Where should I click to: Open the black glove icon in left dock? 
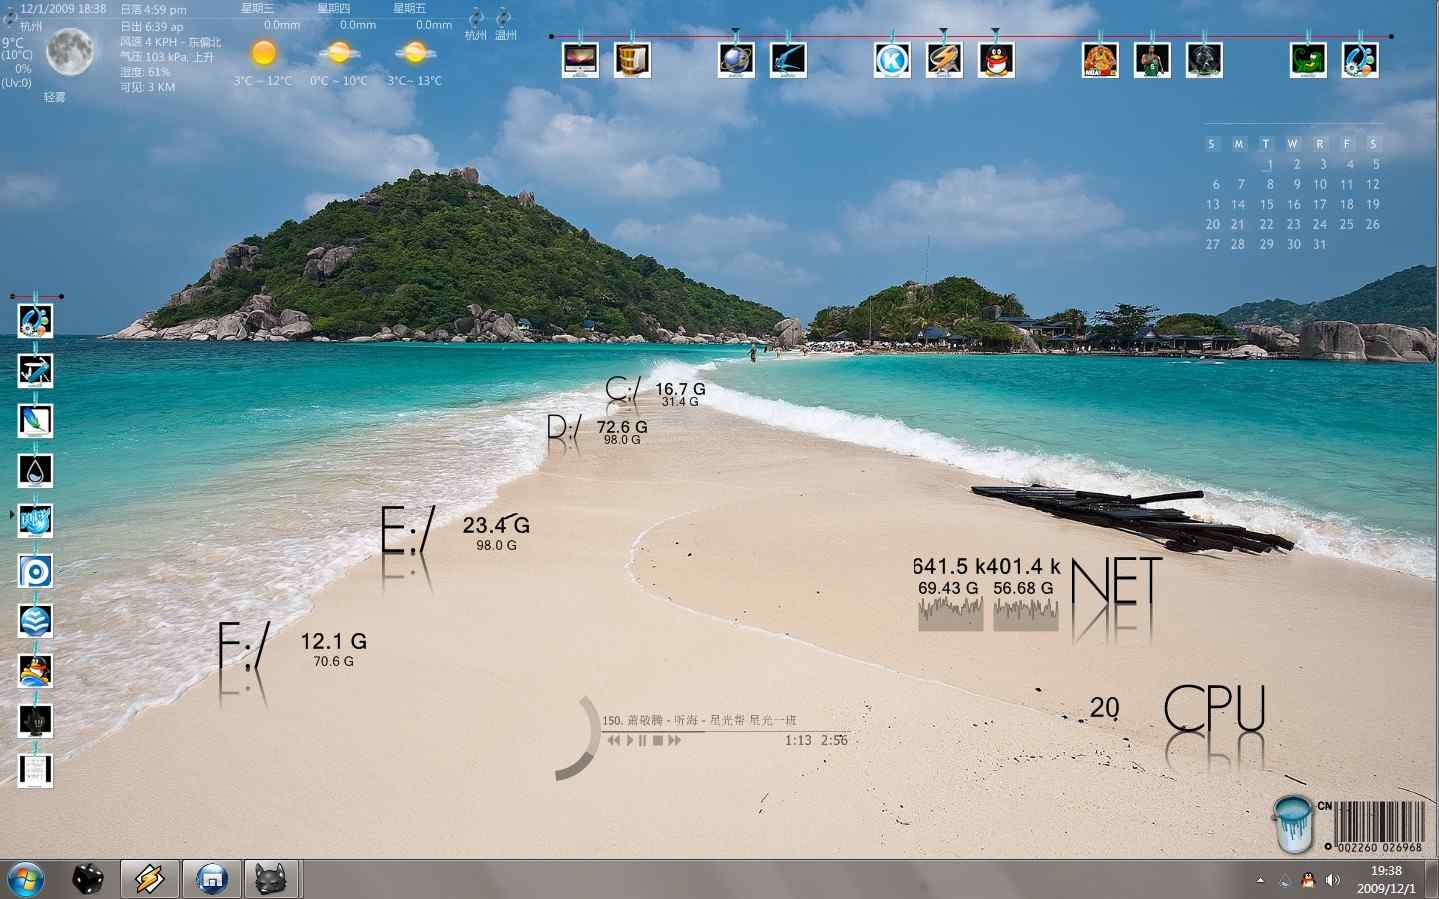[x=35, y=720]
